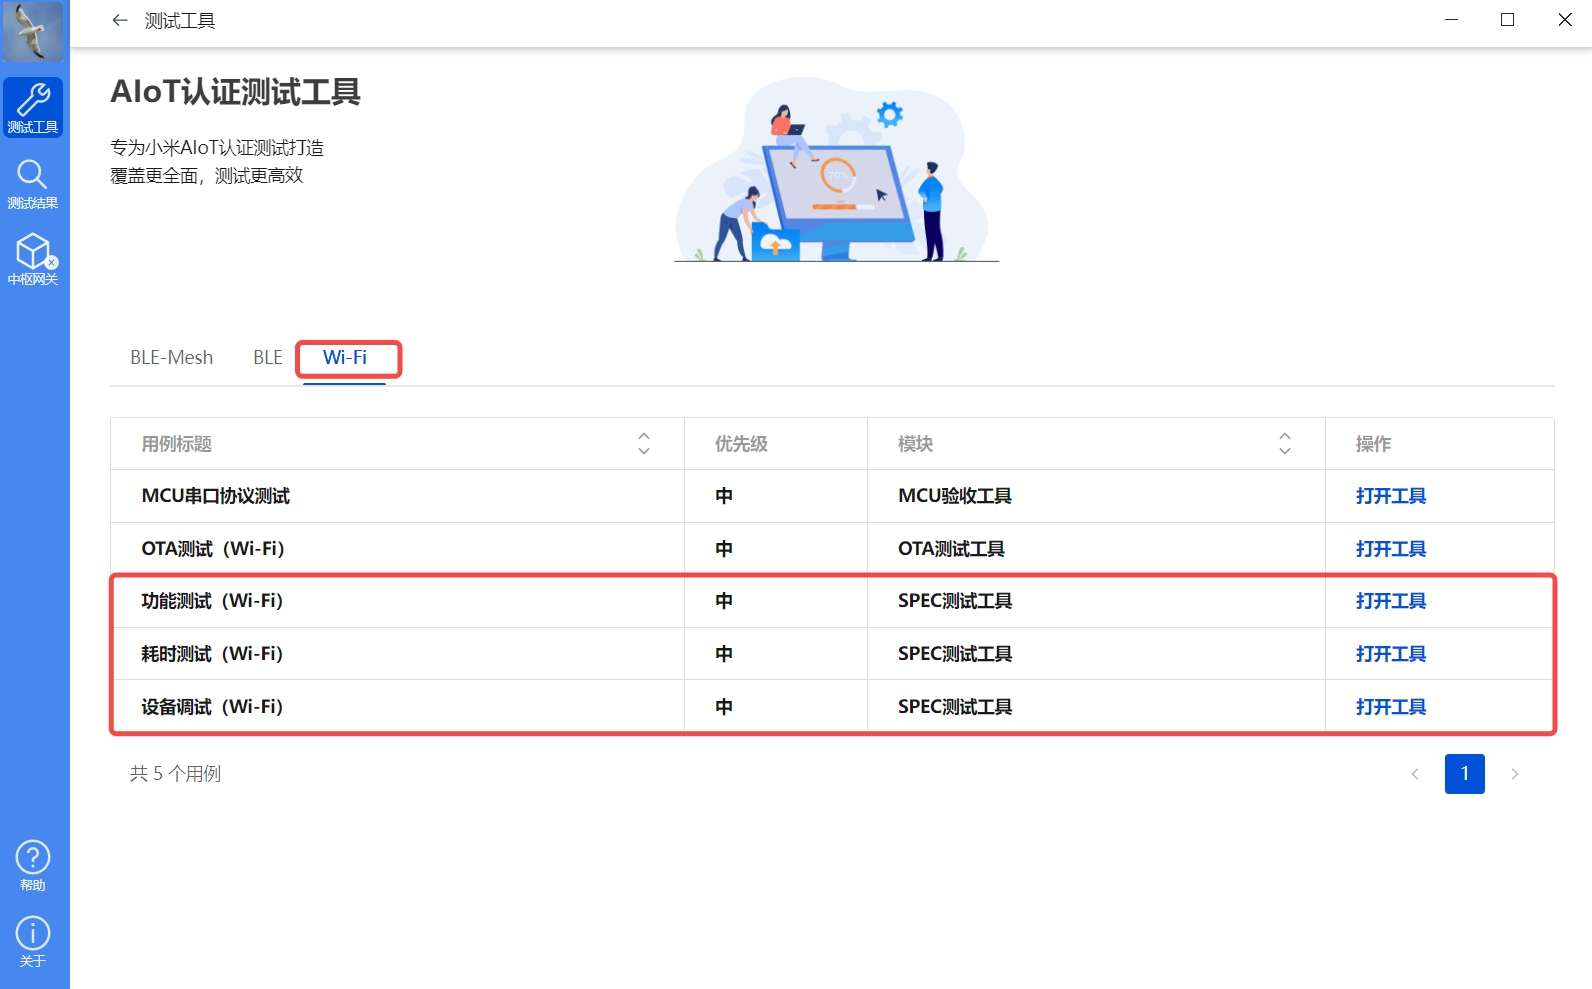Switch to the BLE tab

(267, 358)
